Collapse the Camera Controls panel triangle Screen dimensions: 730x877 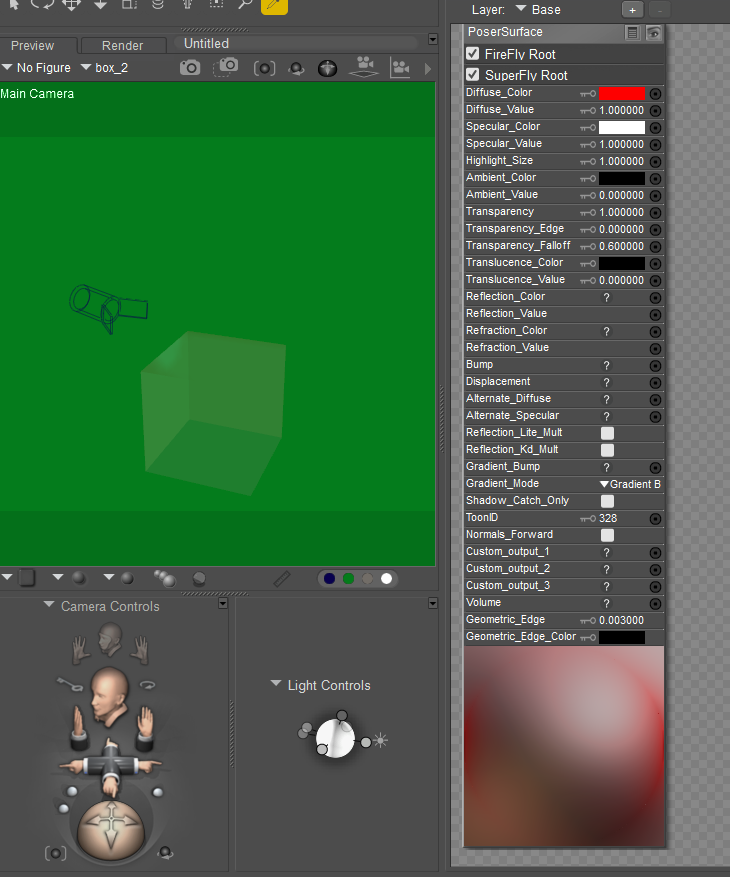(x=49, y=605)
